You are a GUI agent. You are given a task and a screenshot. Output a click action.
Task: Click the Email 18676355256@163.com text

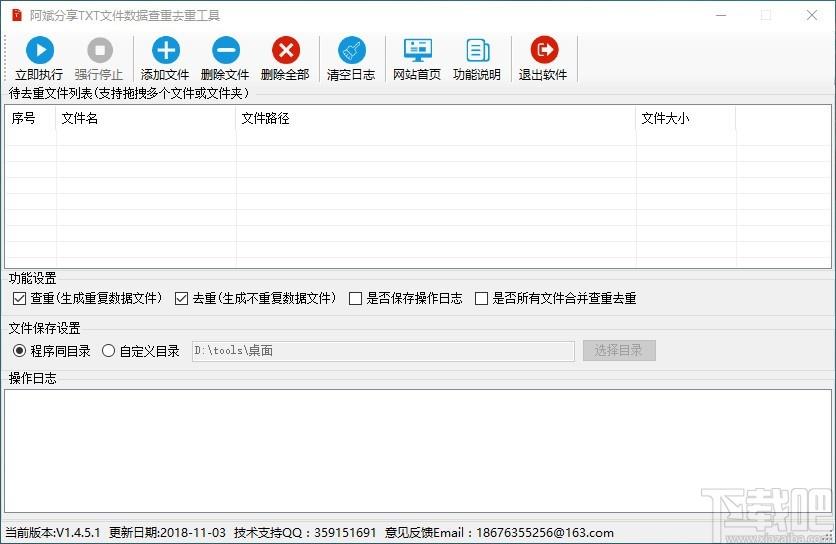545,532
